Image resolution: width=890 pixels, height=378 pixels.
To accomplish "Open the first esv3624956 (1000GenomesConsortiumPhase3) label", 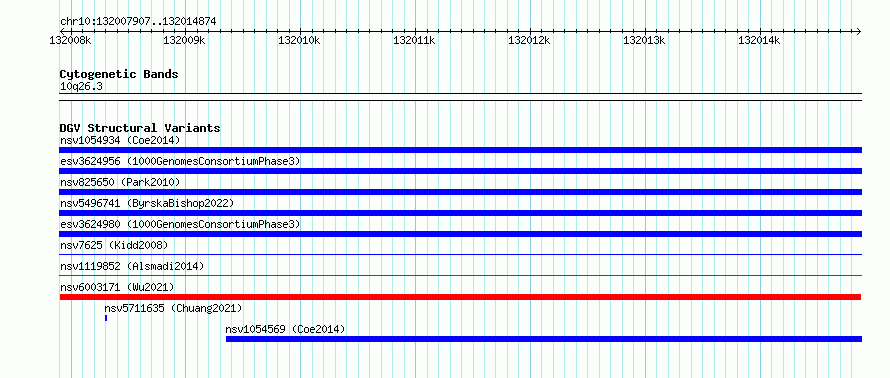I will point(180,161).
